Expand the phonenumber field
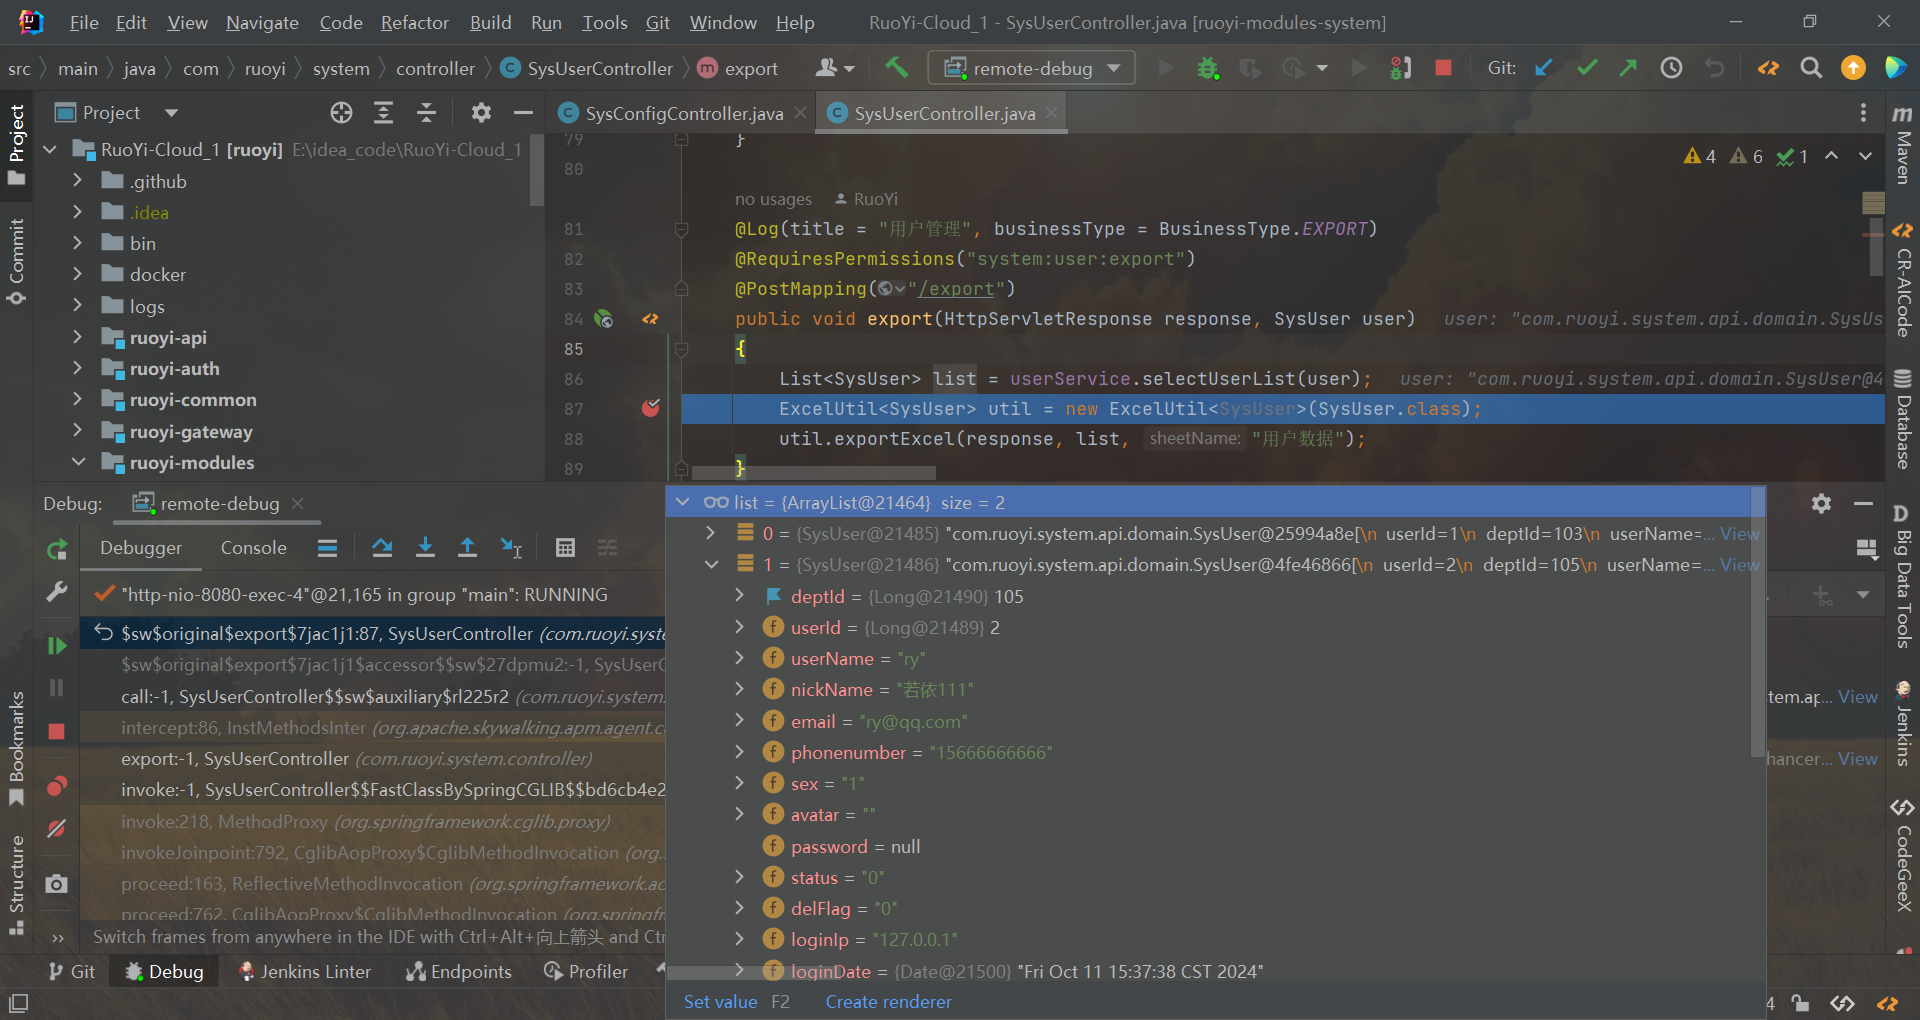The width and height of the screenshot is (1920, 1020). [x=739, y=752]
